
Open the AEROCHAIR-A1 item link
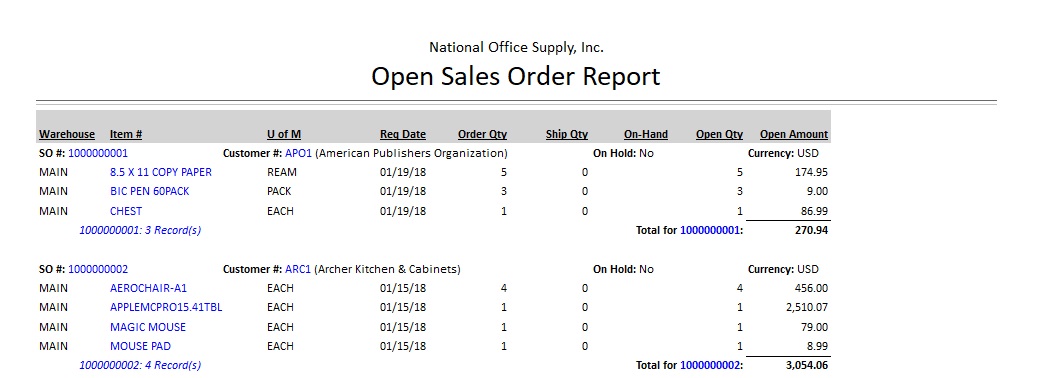point(149,289)
